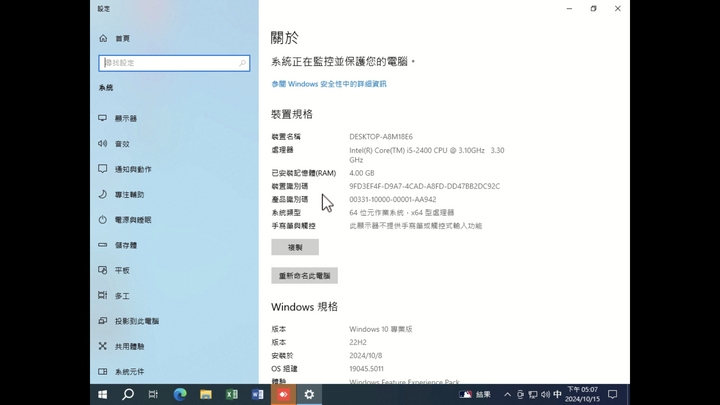
Task: Click device name DESKTOP-A8M18E6
Action: click(381, 137)
